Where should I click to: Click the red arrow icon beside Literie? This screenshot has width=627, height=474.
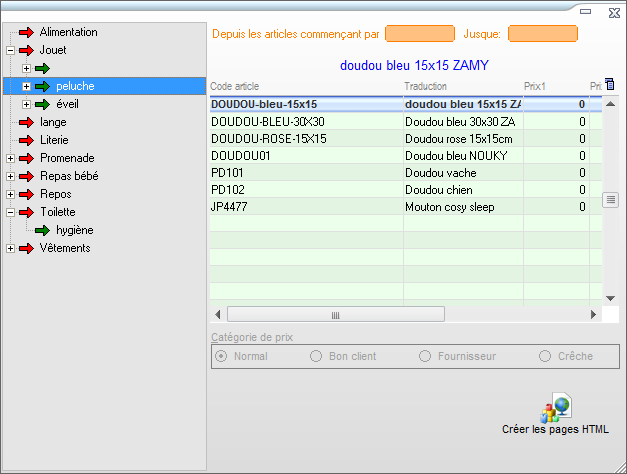click(26, 140)
